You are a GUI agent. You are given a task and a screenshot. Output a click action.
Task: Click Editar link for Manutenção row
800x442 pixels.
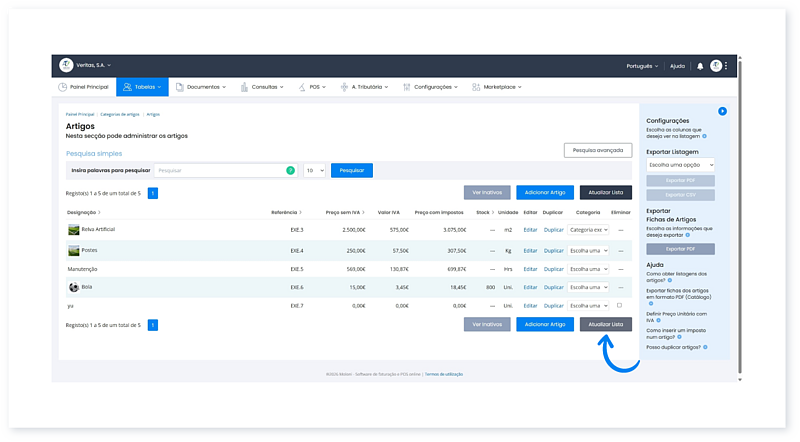click(x=530, y=268)
